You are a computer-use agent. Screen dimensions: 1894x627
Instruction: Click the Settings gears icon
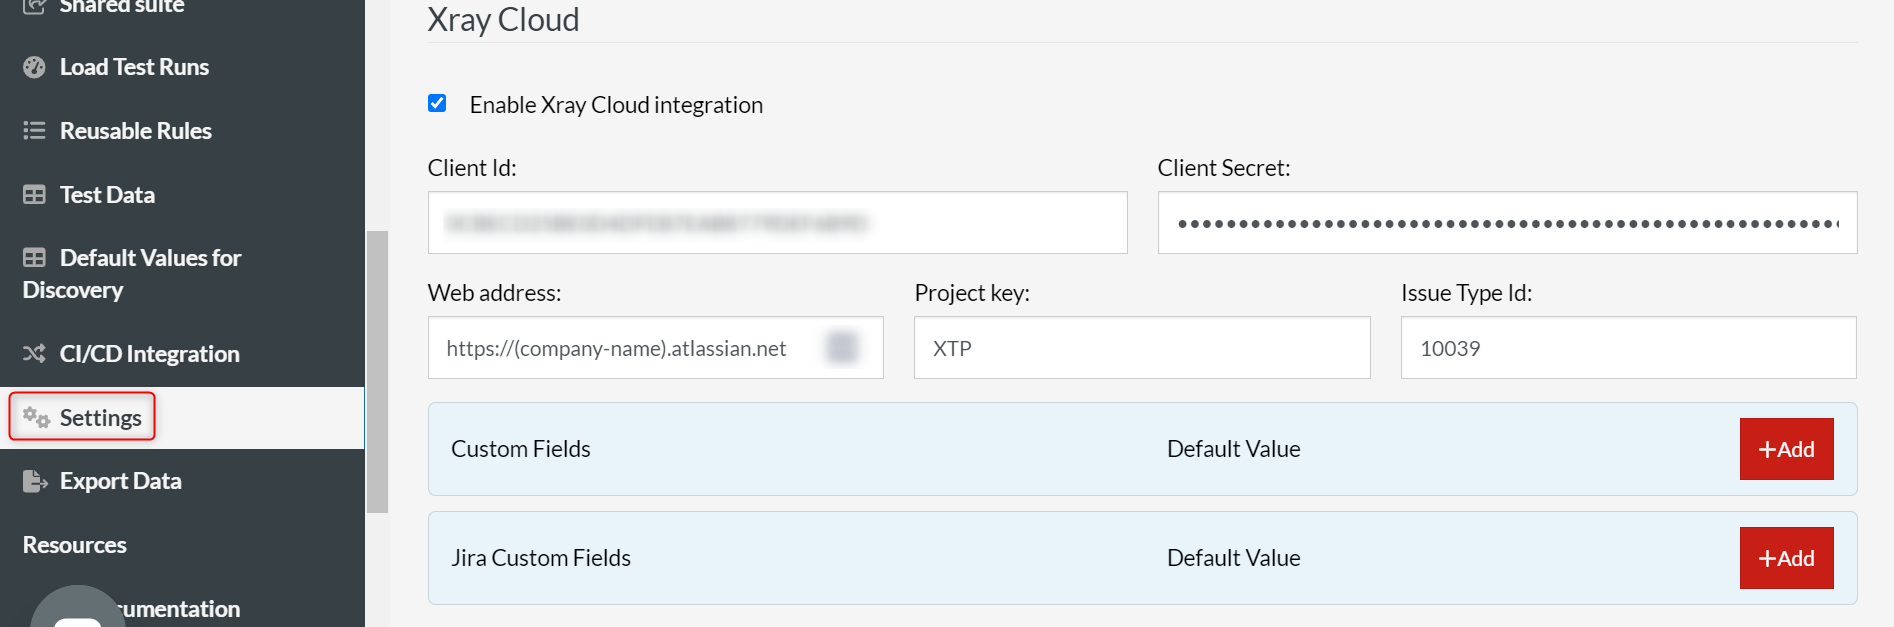(36, 417)
